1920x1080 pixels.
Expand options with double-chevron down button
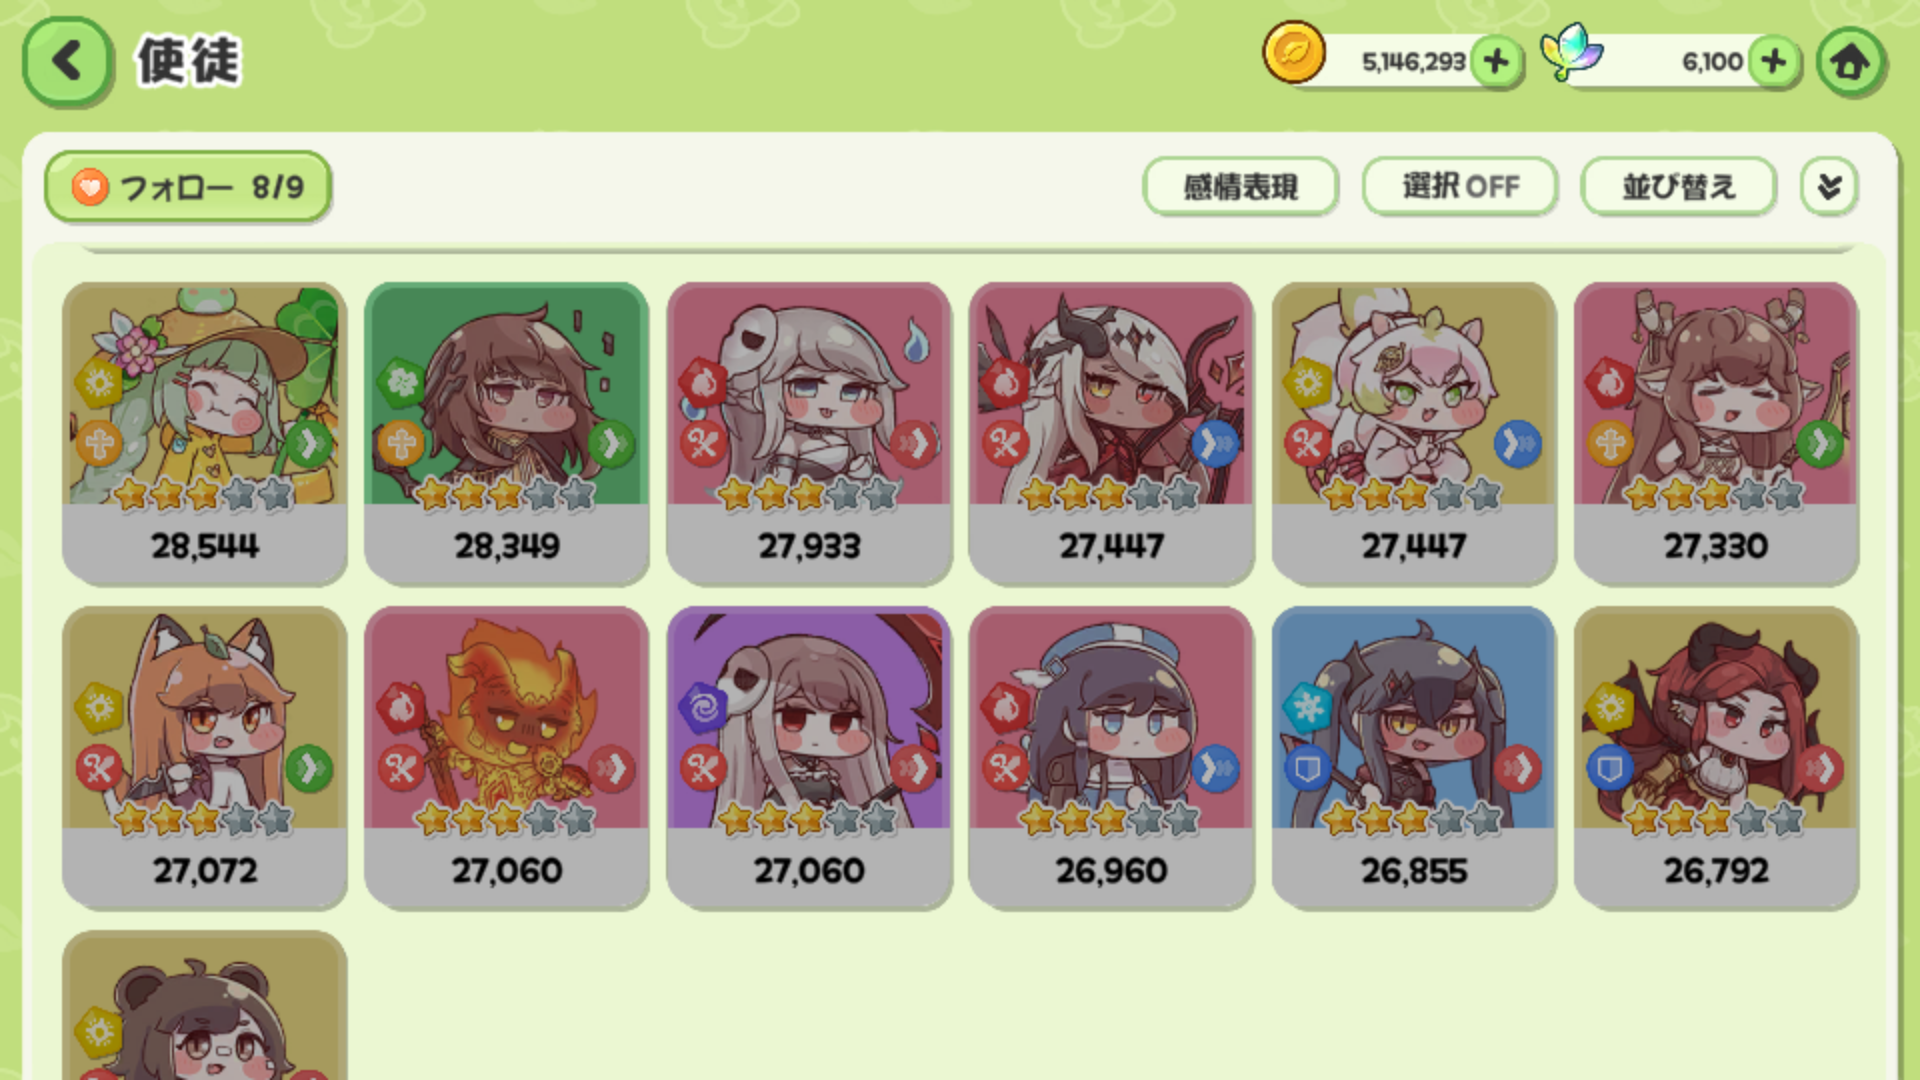[1829, 186]
